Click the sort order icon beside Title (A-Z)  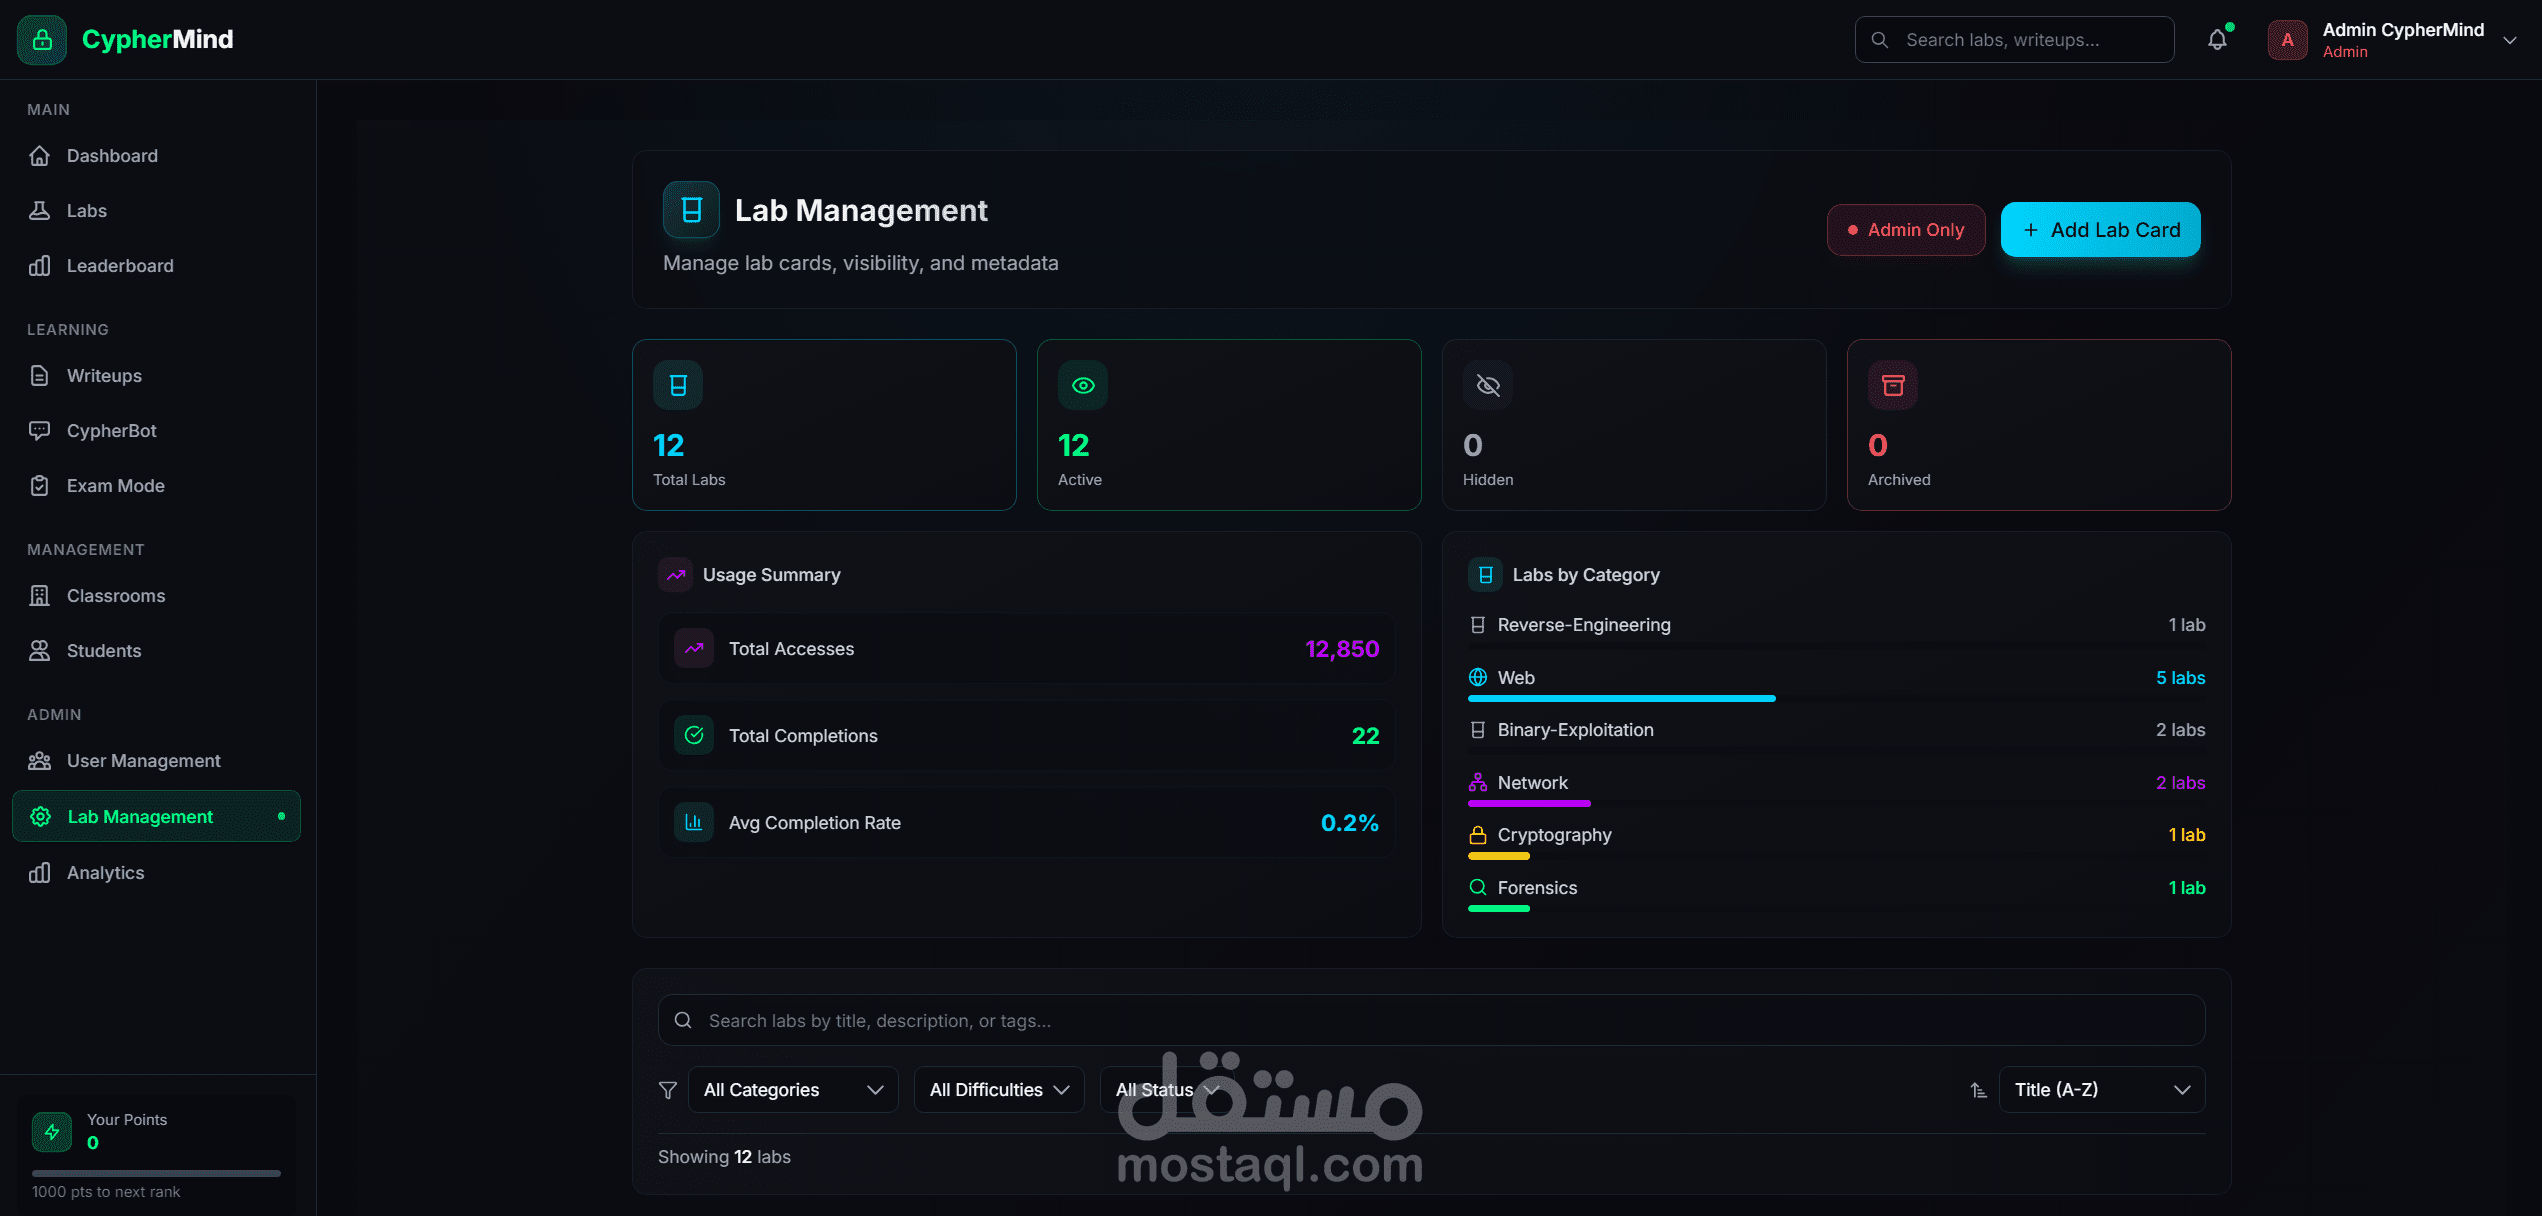[1978, 1090]
